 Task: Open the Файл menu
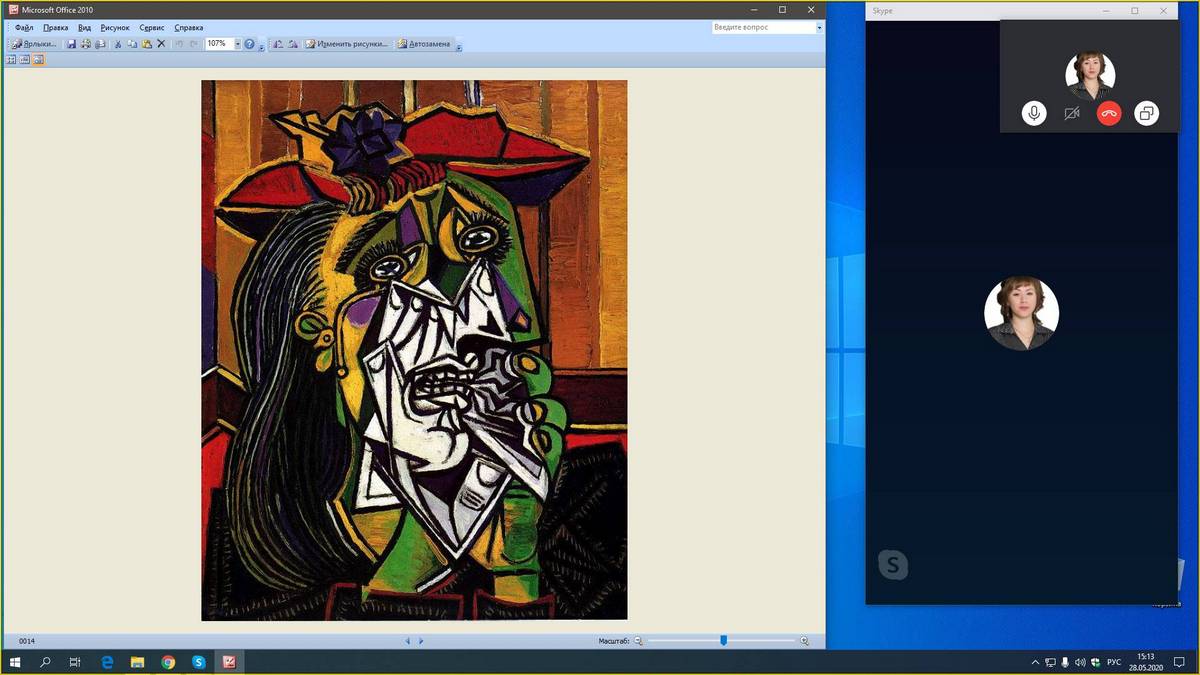[24, 28]
